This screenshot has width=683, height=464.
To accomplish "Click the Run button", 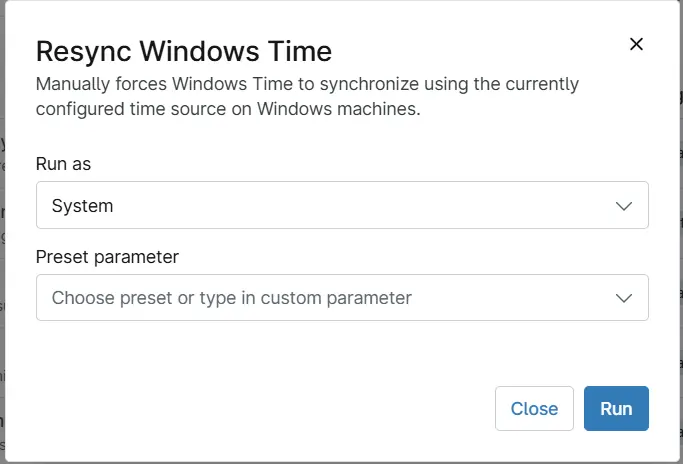I will pyautogui.click(x=616, y=408).
